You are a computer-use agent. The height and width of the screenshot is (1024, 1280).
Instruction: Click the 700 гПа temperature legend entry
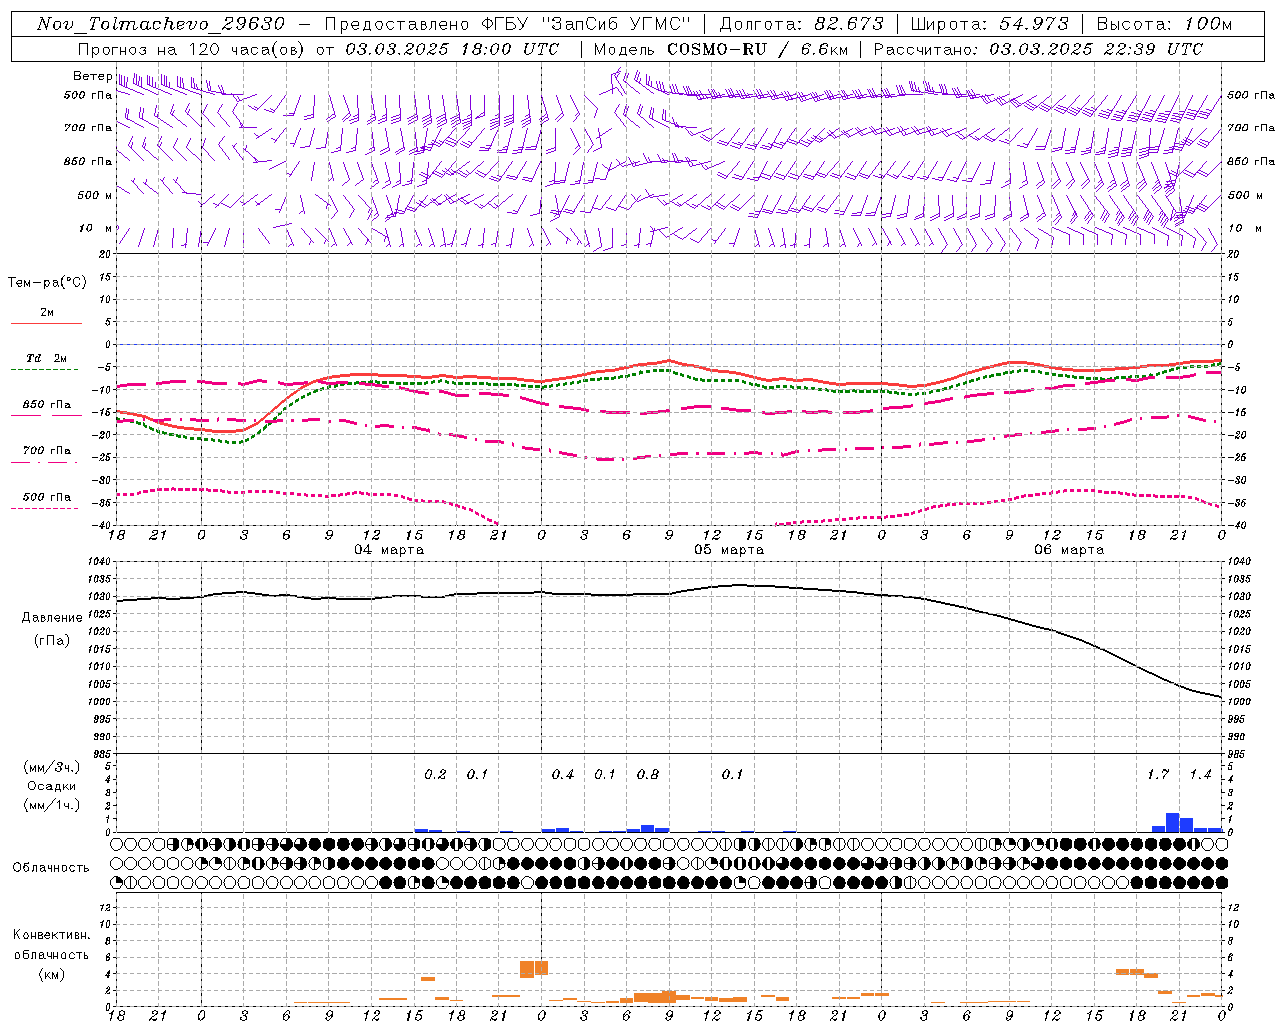pos(47,451)
